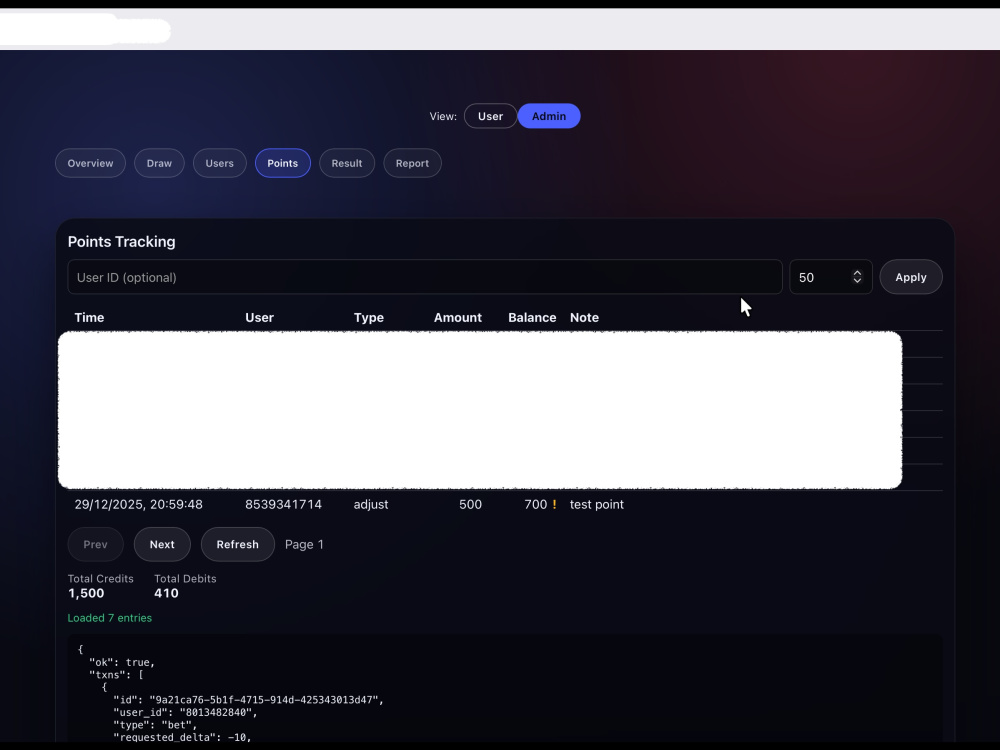
Task: Click the Balance column header
Action: coord(532,318)
